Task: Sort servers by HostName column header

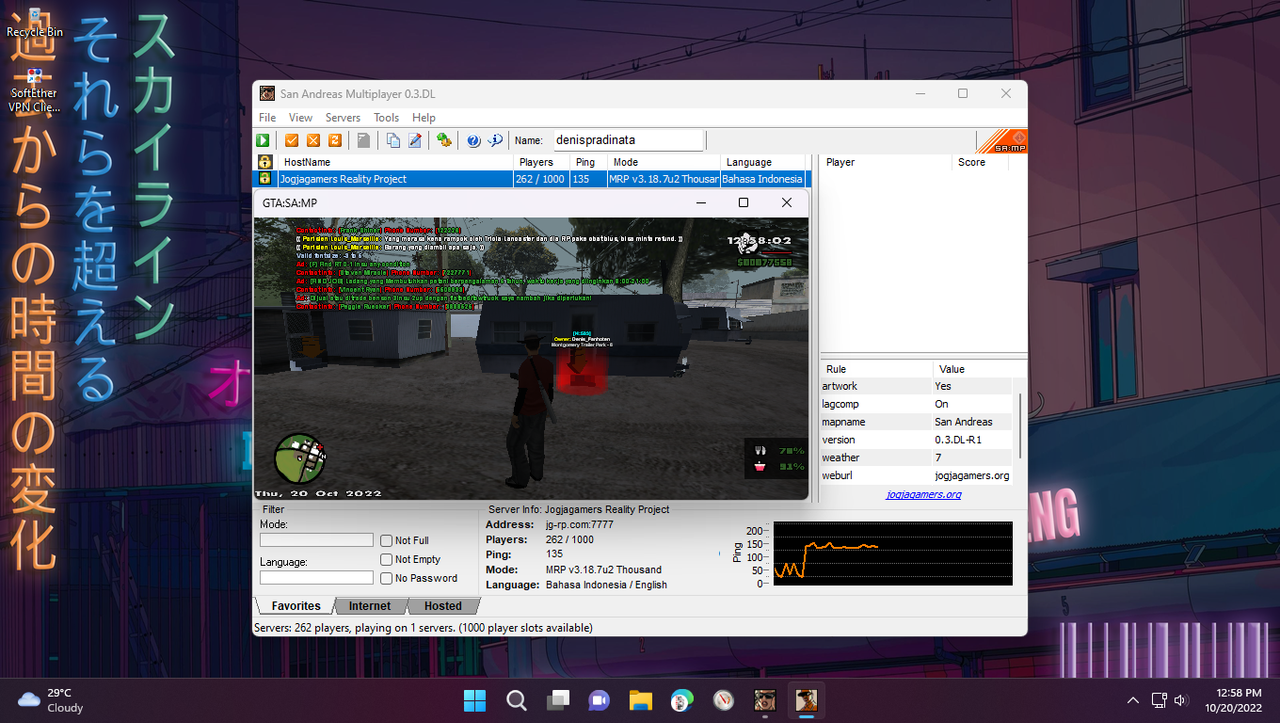Action: pos(396,162)
